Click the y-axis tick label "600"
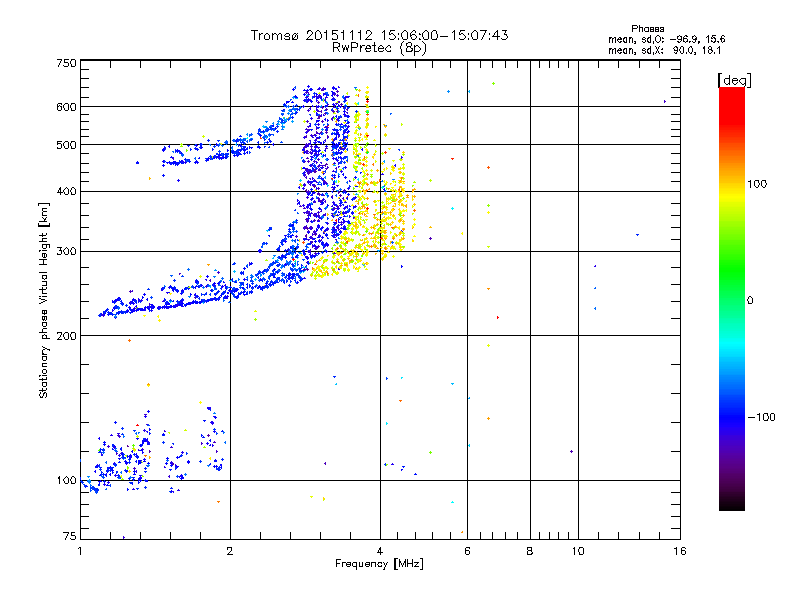The image size is (800, 600). (x=66, y=107)
